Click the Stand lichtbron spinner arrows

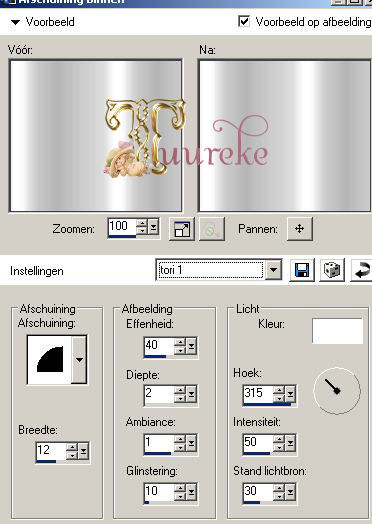(279, 492)
